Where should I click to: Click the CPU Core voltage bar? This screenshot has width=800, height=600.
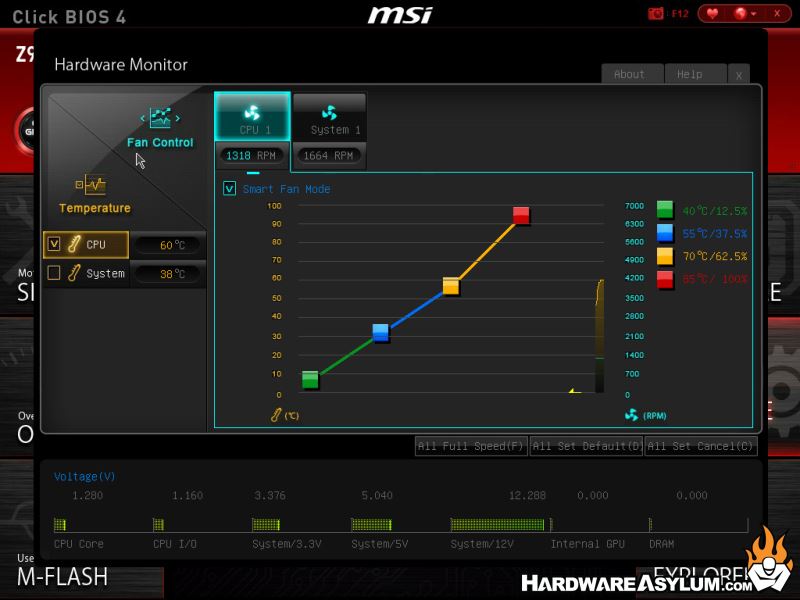[x=60, y=524]
